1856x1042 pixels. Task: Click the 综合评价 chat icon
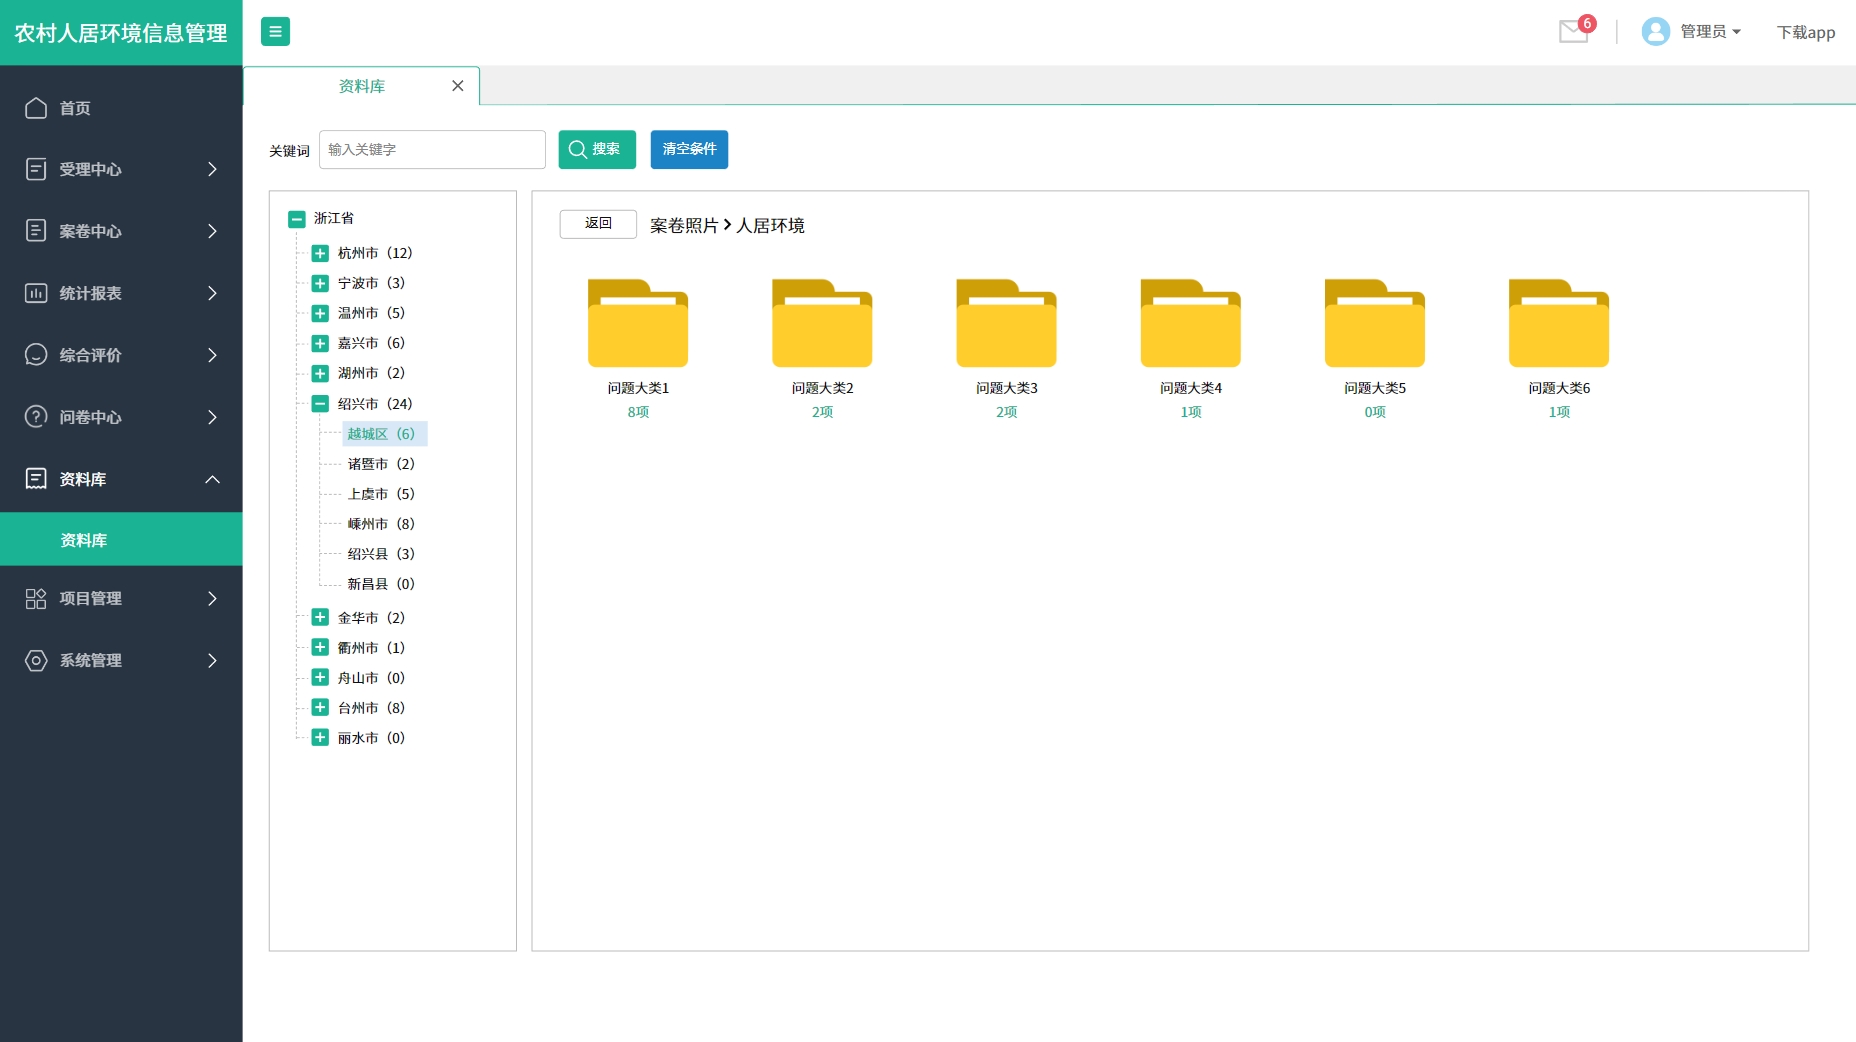(36, 355)
